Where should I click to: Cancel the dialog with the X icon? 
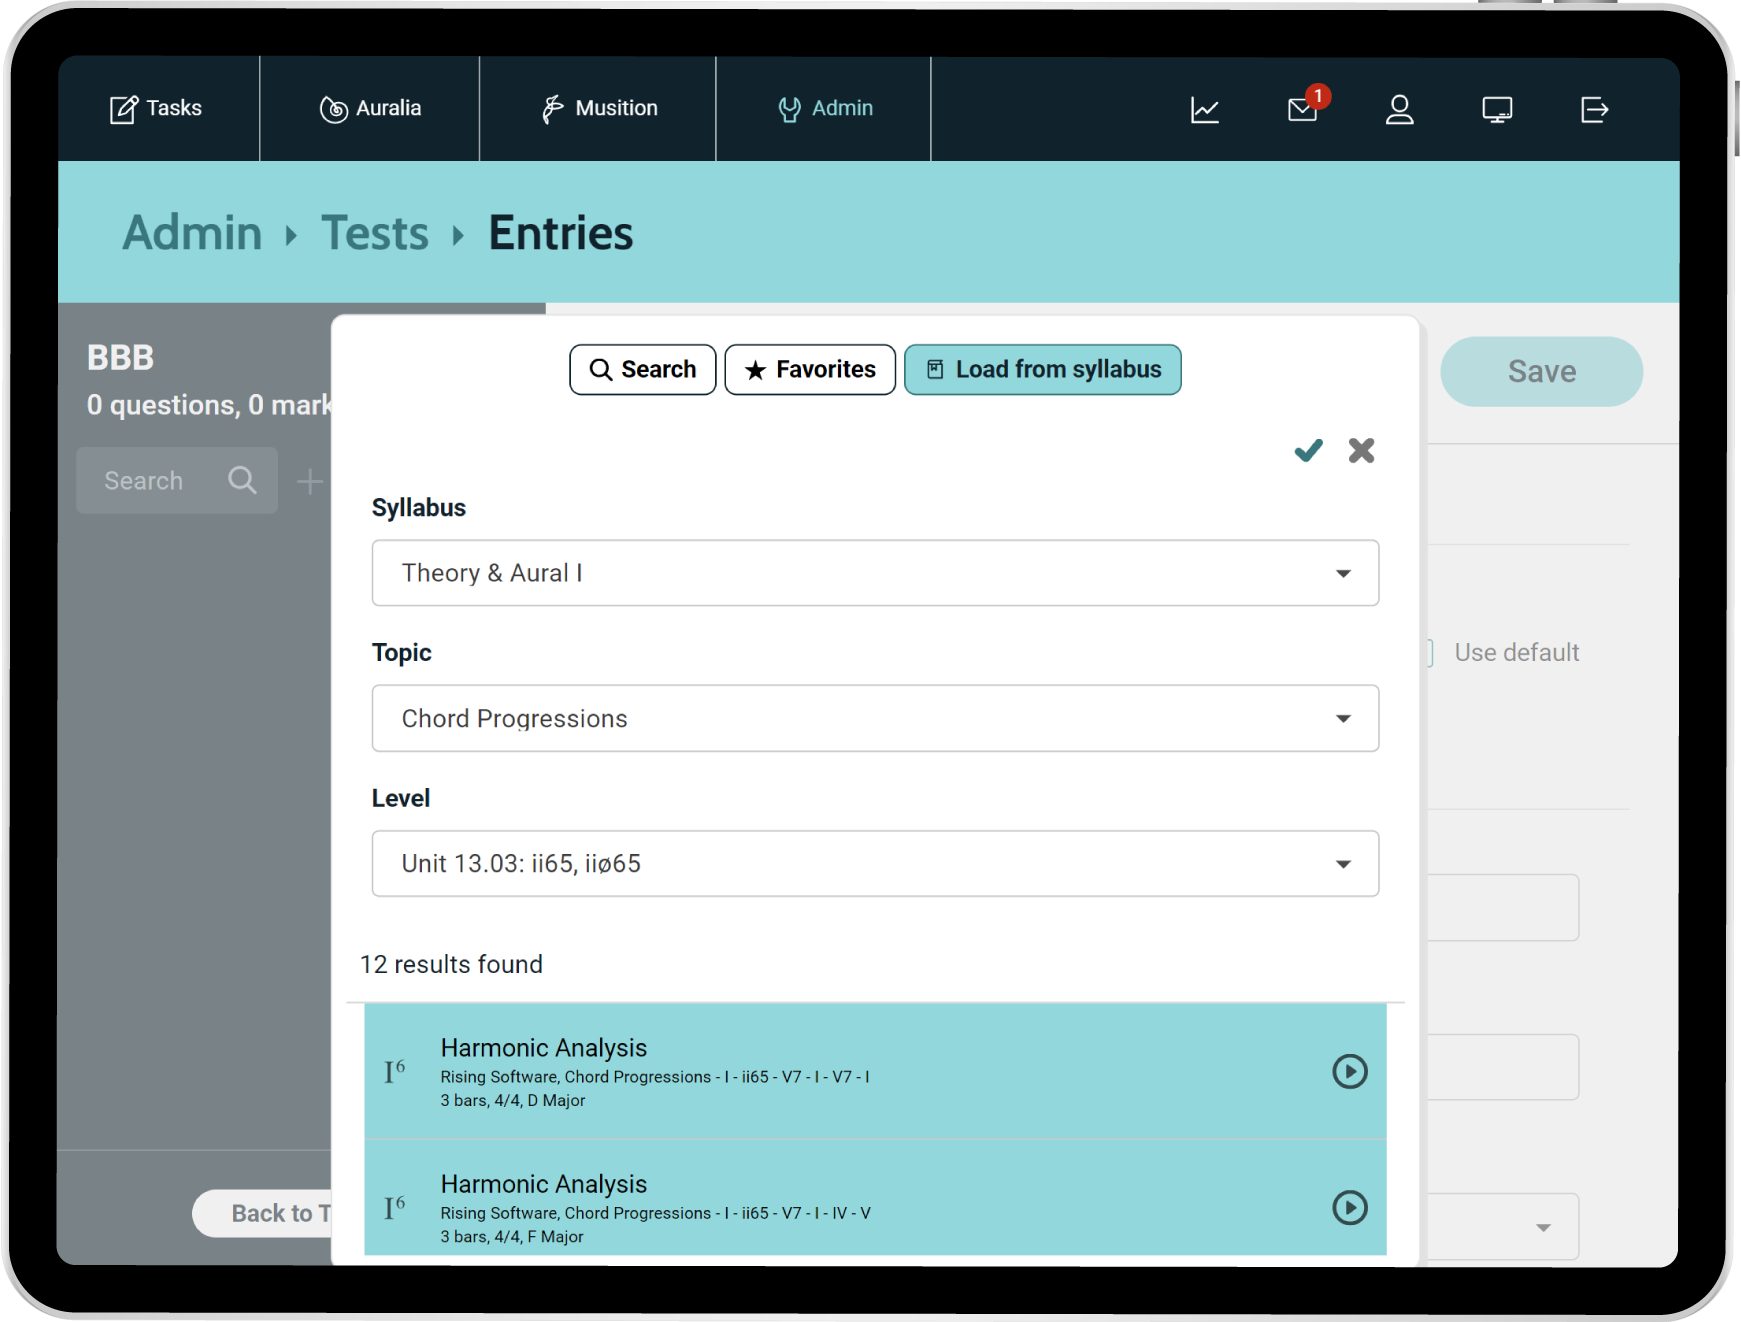(x=1361, y=451)
